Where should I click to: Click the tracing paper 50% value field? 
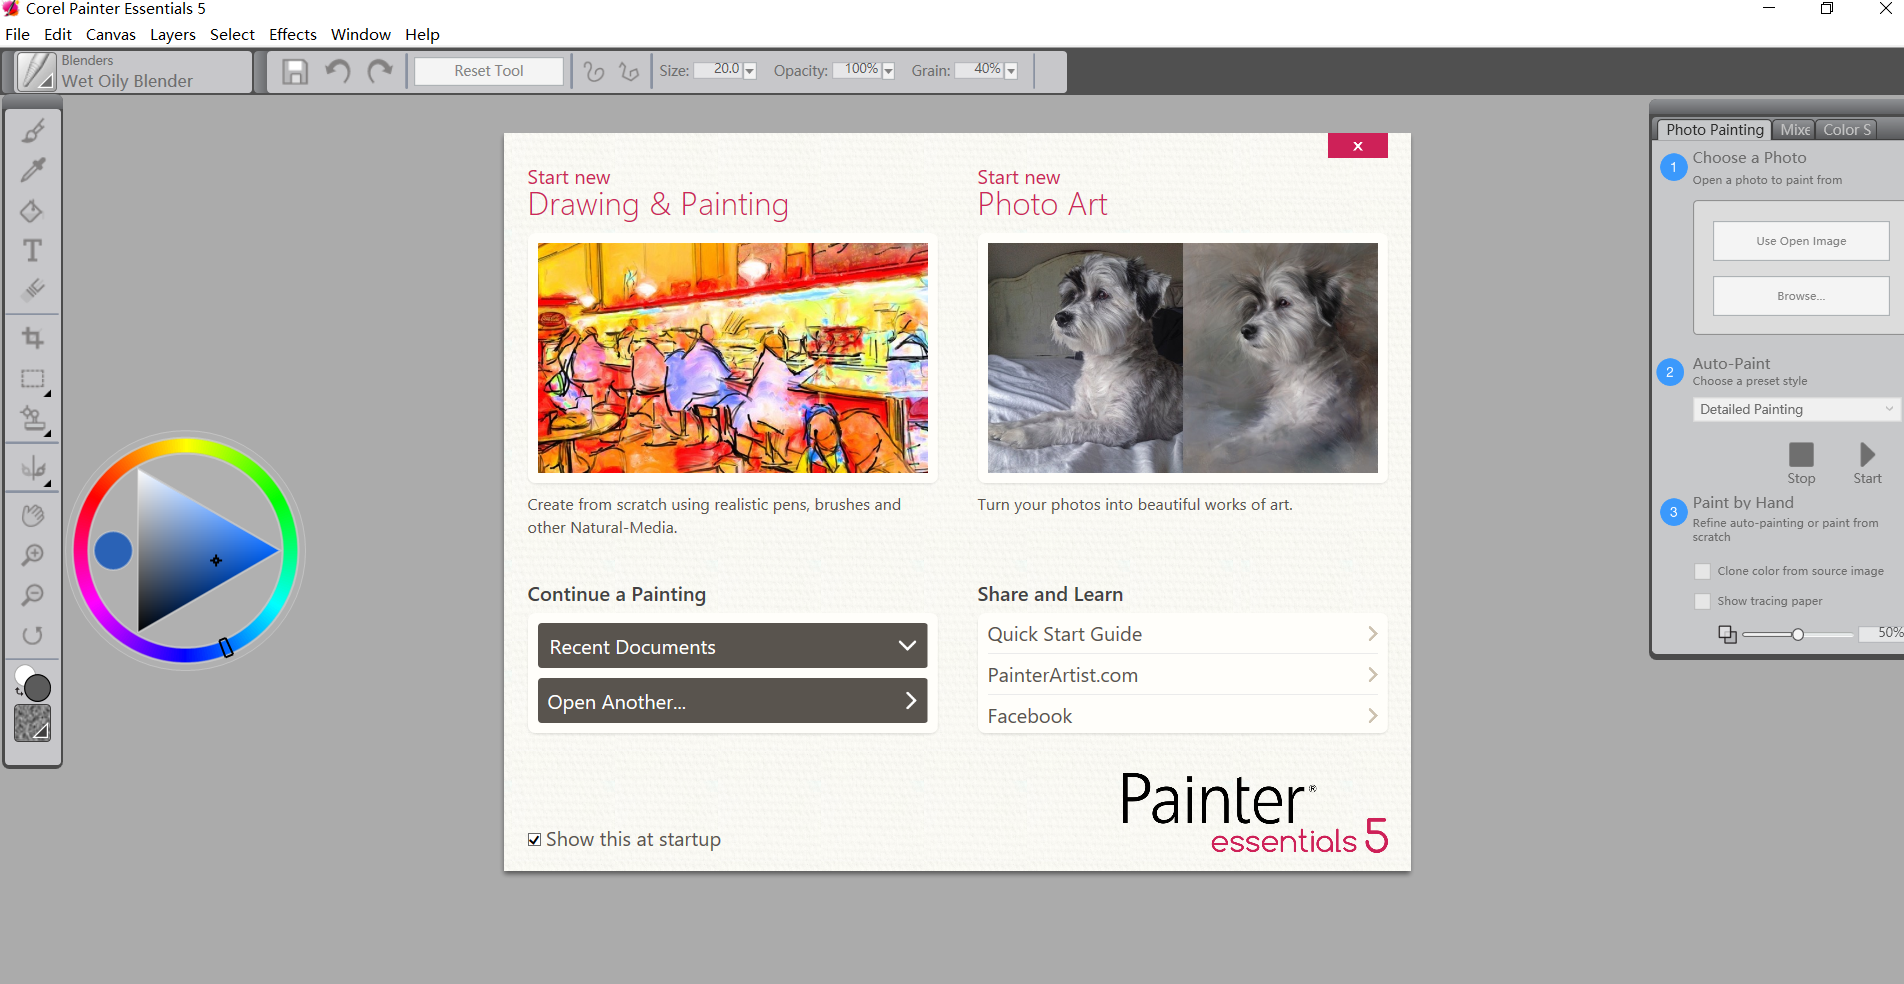[x=1882, y=633]
